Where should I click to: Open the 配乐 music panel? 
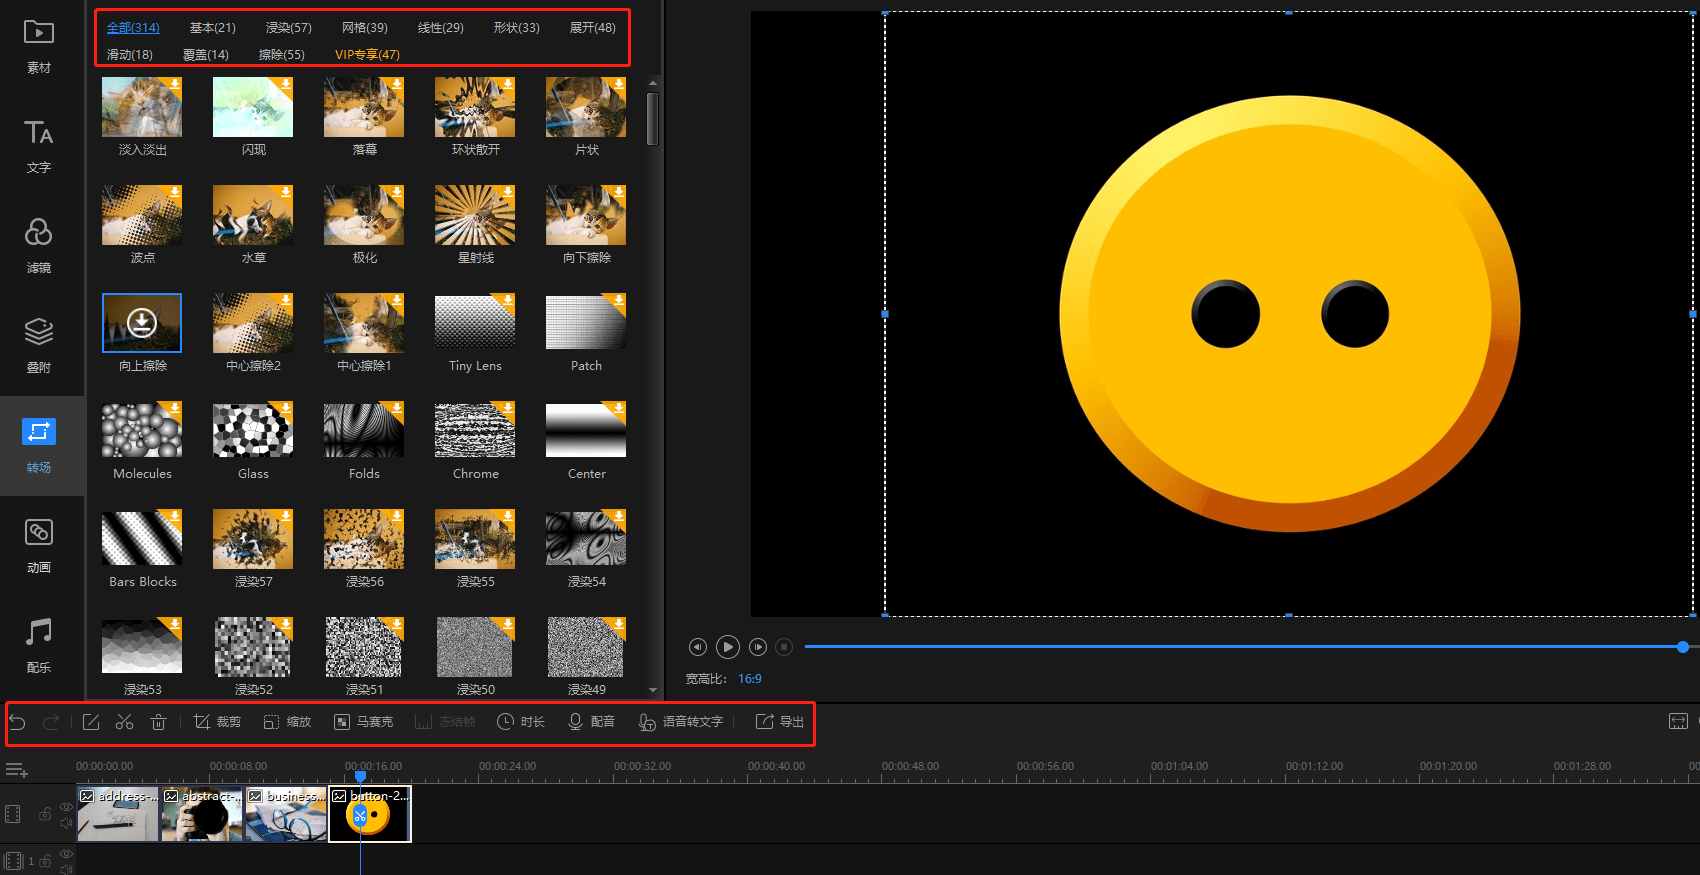[x=39, y=647]
